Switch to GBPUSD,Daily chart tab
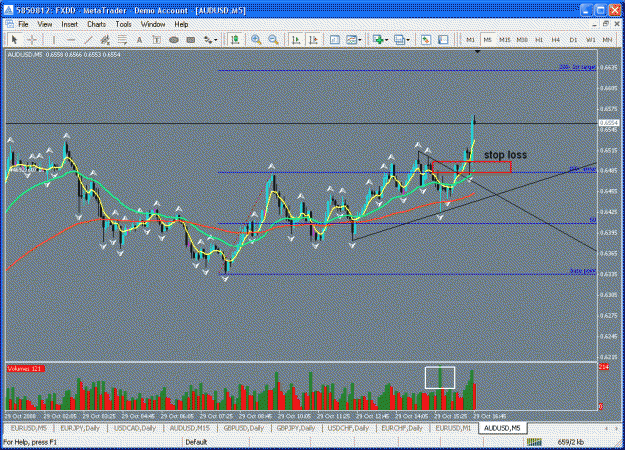The height and width of the screenshot is (450, 625). (244, 428)
